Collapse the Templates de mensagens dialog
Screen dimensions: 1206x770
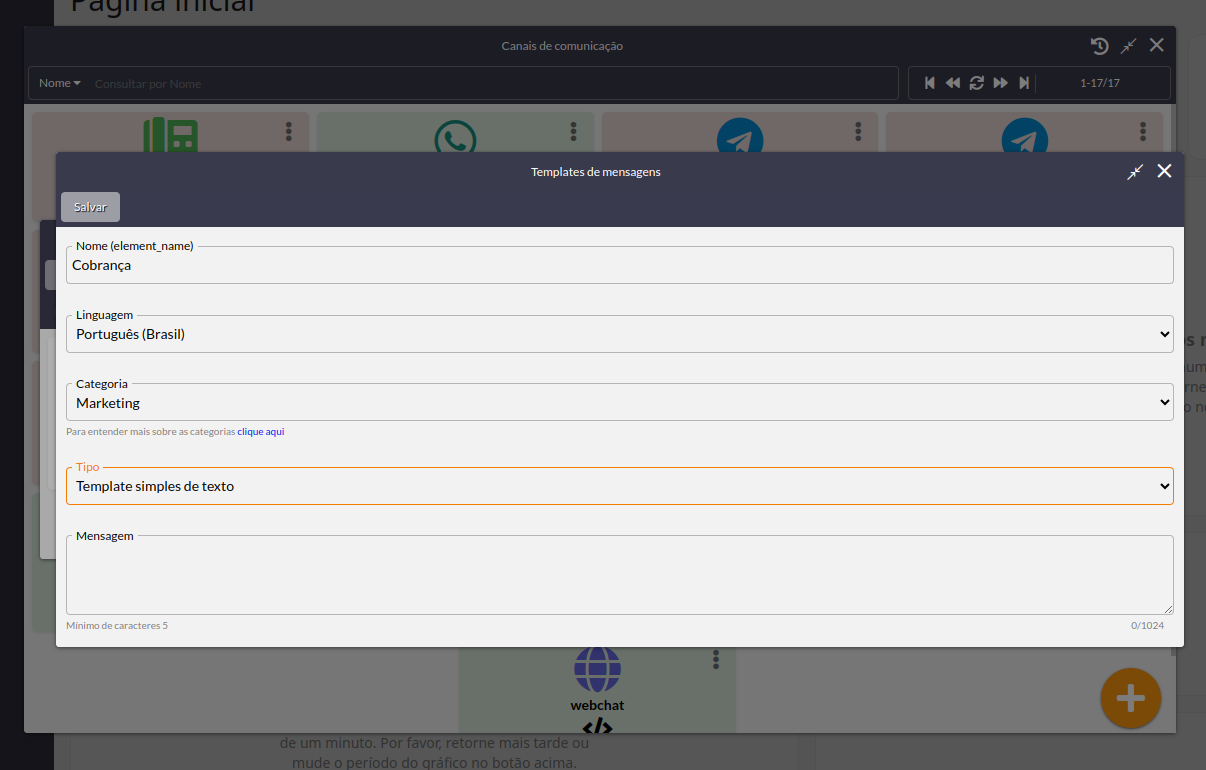[1134, 172]
